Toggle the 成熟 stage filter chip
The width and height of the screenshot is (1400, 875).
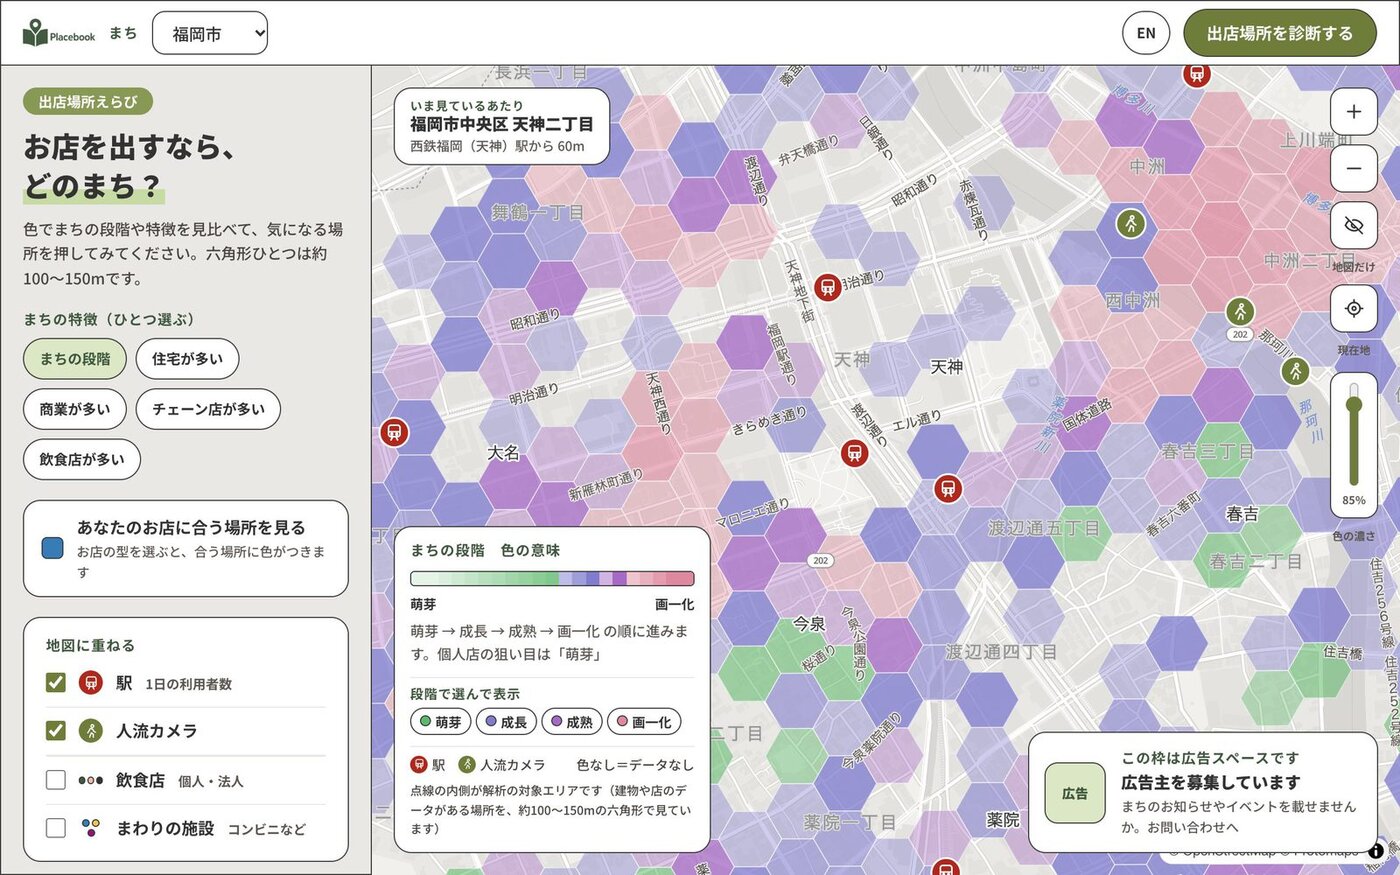[571, 721]
